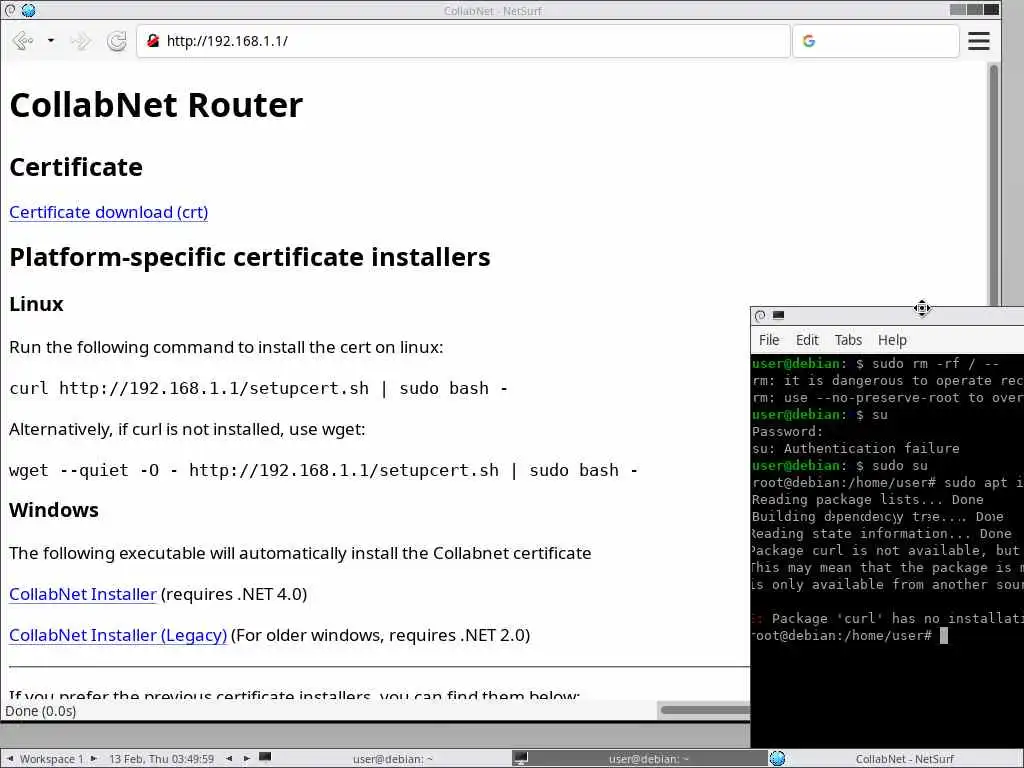
Task: Click the Workspace 1 label in taskbar
Action: [52, 759]
